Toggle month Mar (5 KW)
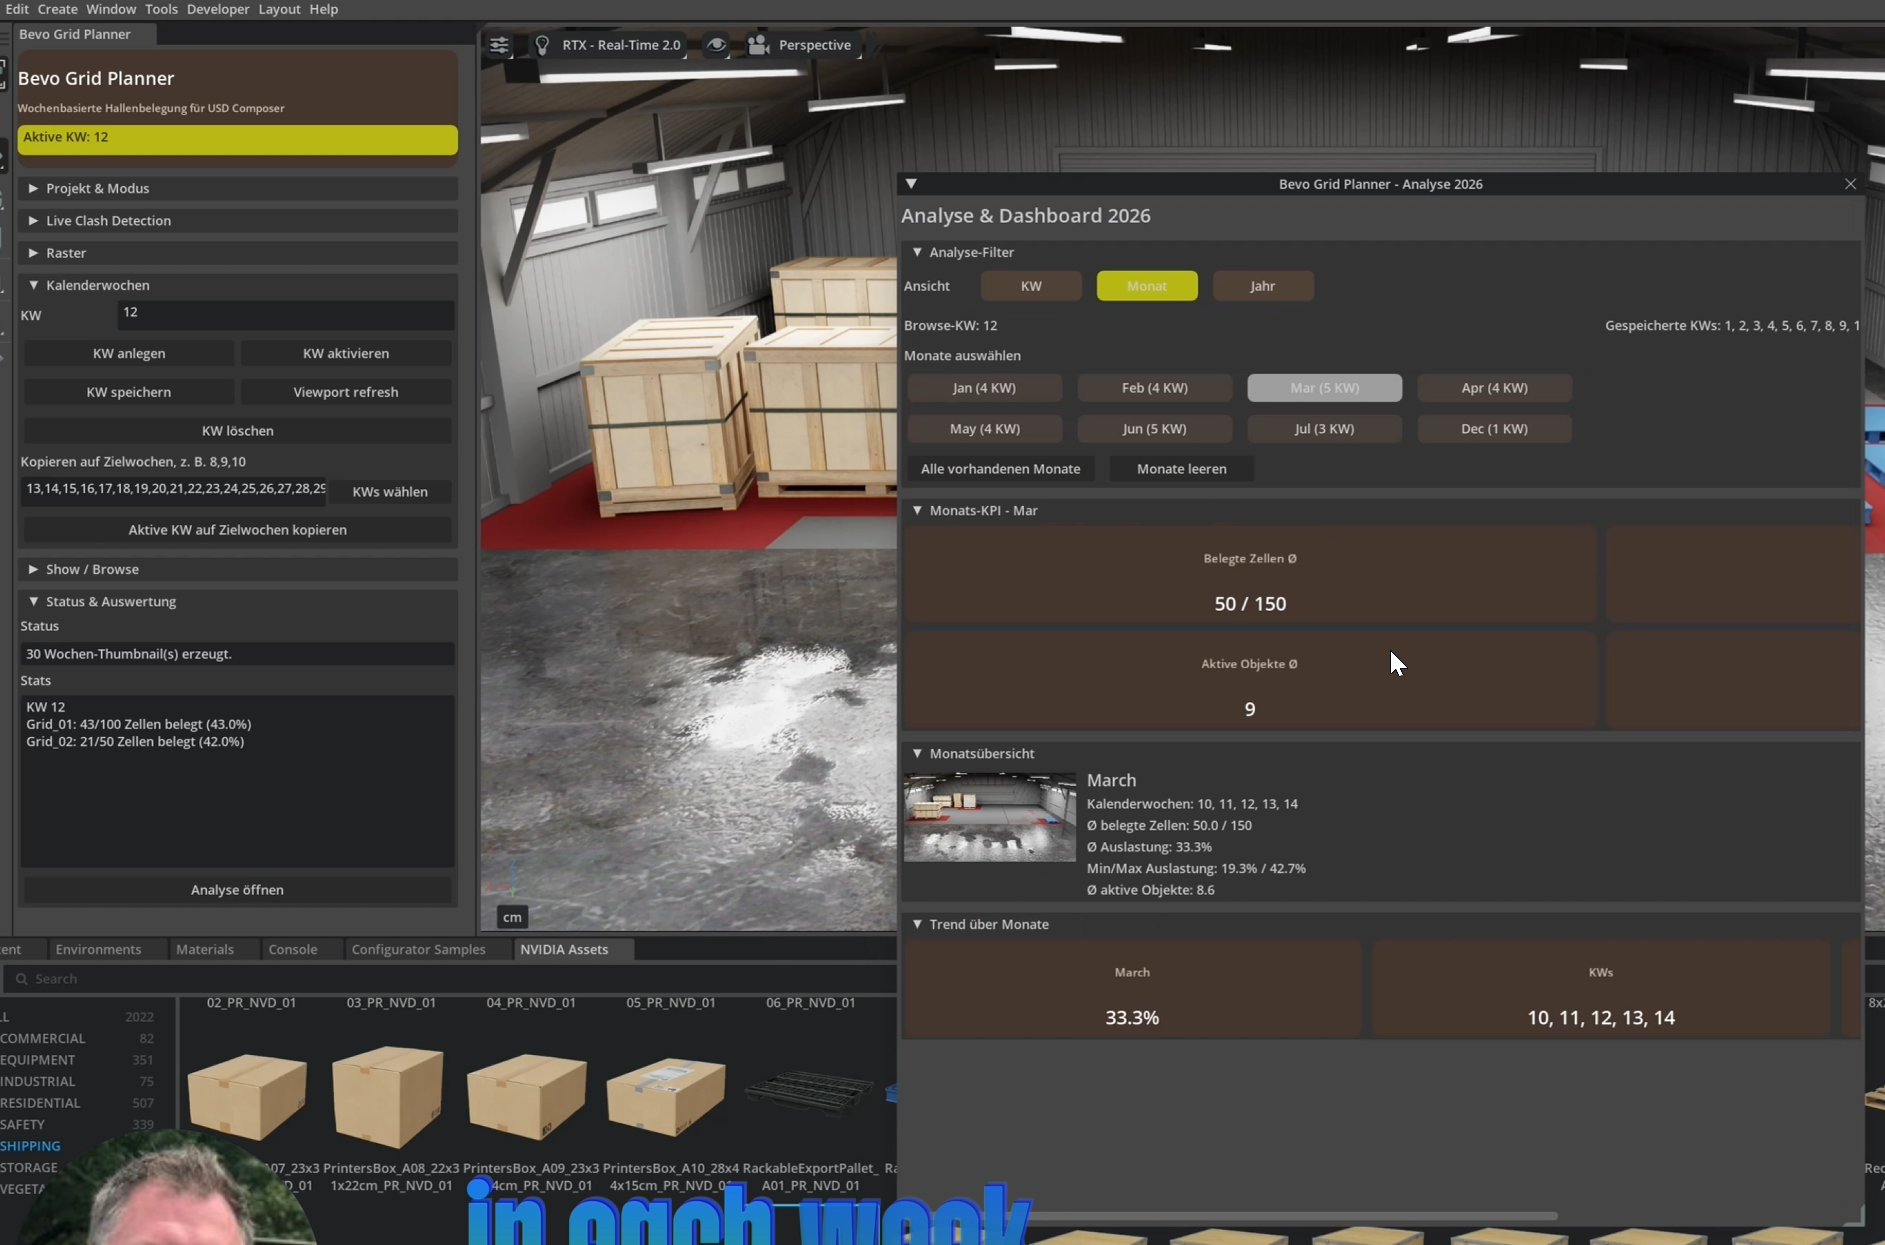The width and height of the screenshot is (1885, 1245). (x=1325, y=388)
